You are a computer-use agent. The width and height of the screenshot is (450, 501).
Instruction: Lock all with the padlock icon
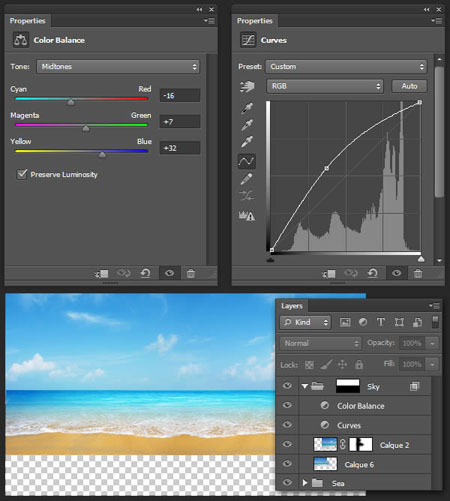pos(359,364)
